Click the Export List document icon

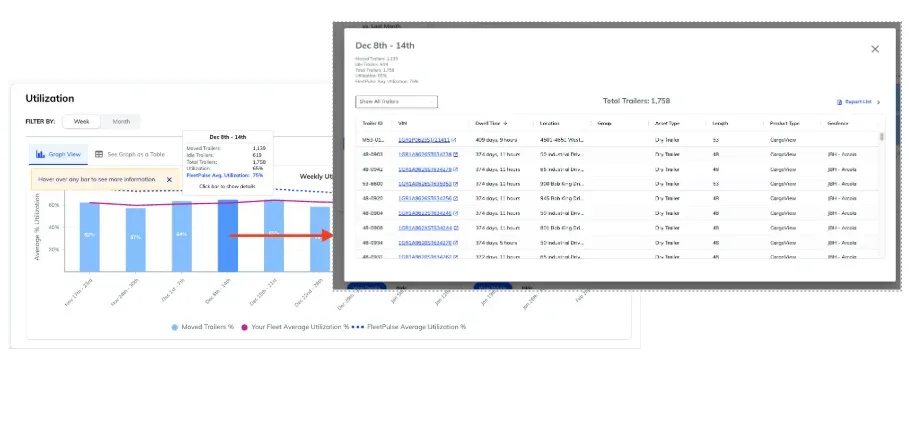pos(839,102)
